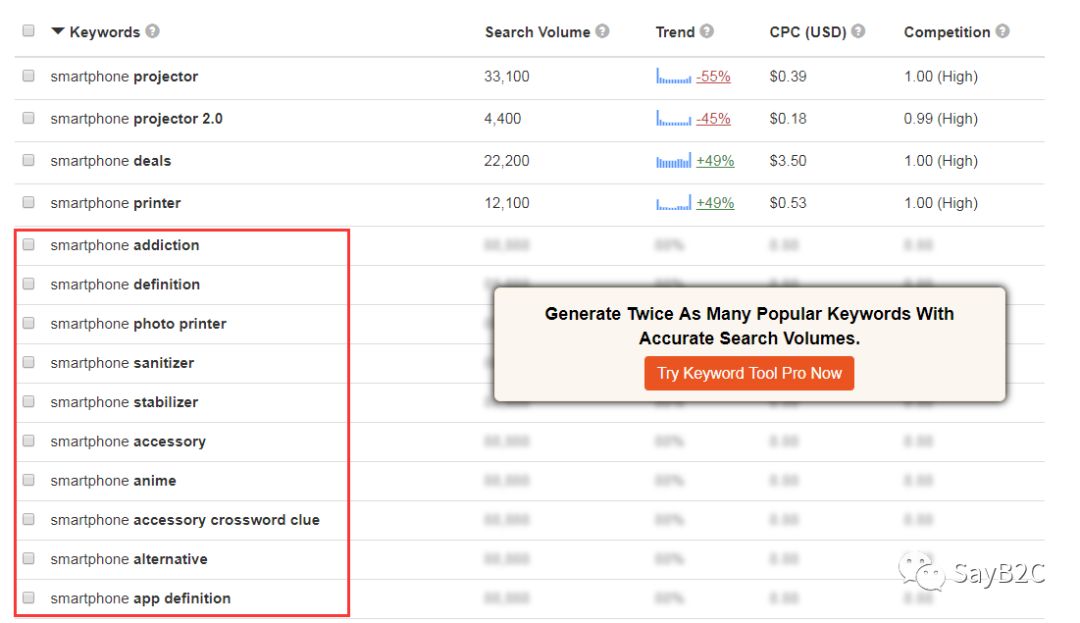The height and width of the screenshot is (623, 1080).
Task: Sort by Search Volume column header
Action: [x=537, y=32]
